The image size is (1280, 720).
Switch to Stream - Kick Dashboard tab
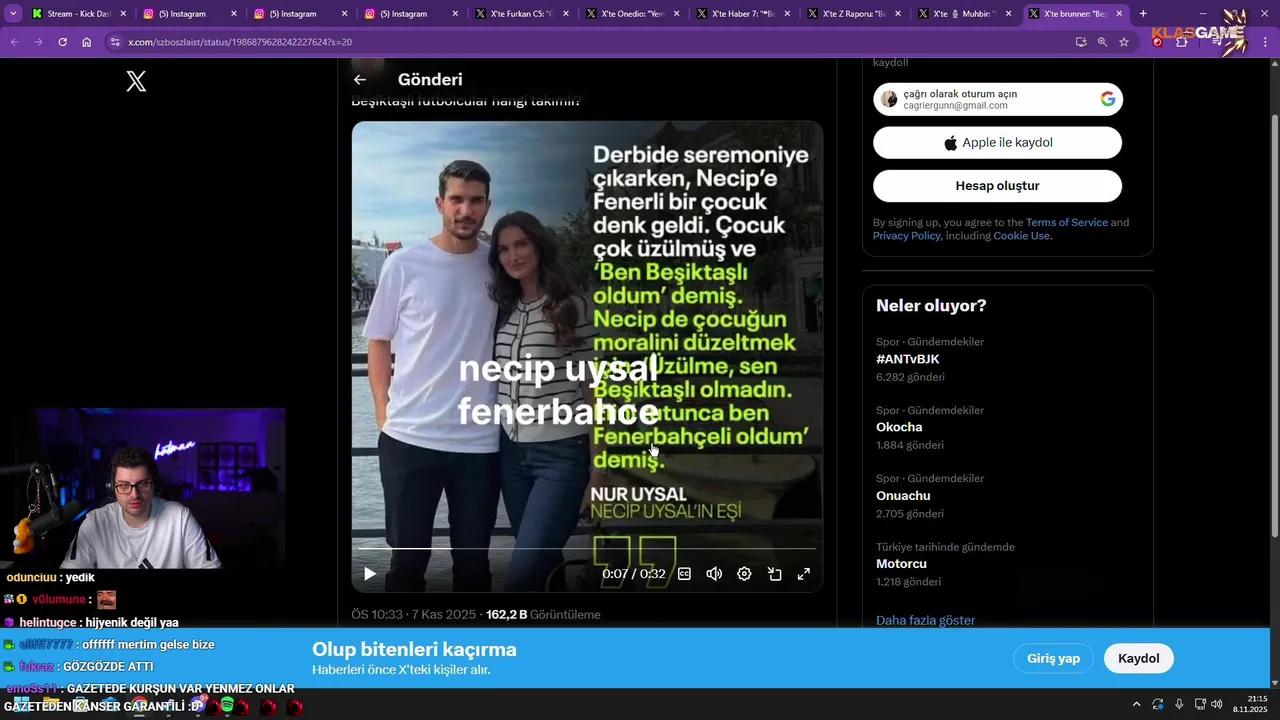click(x=78, y=14)
